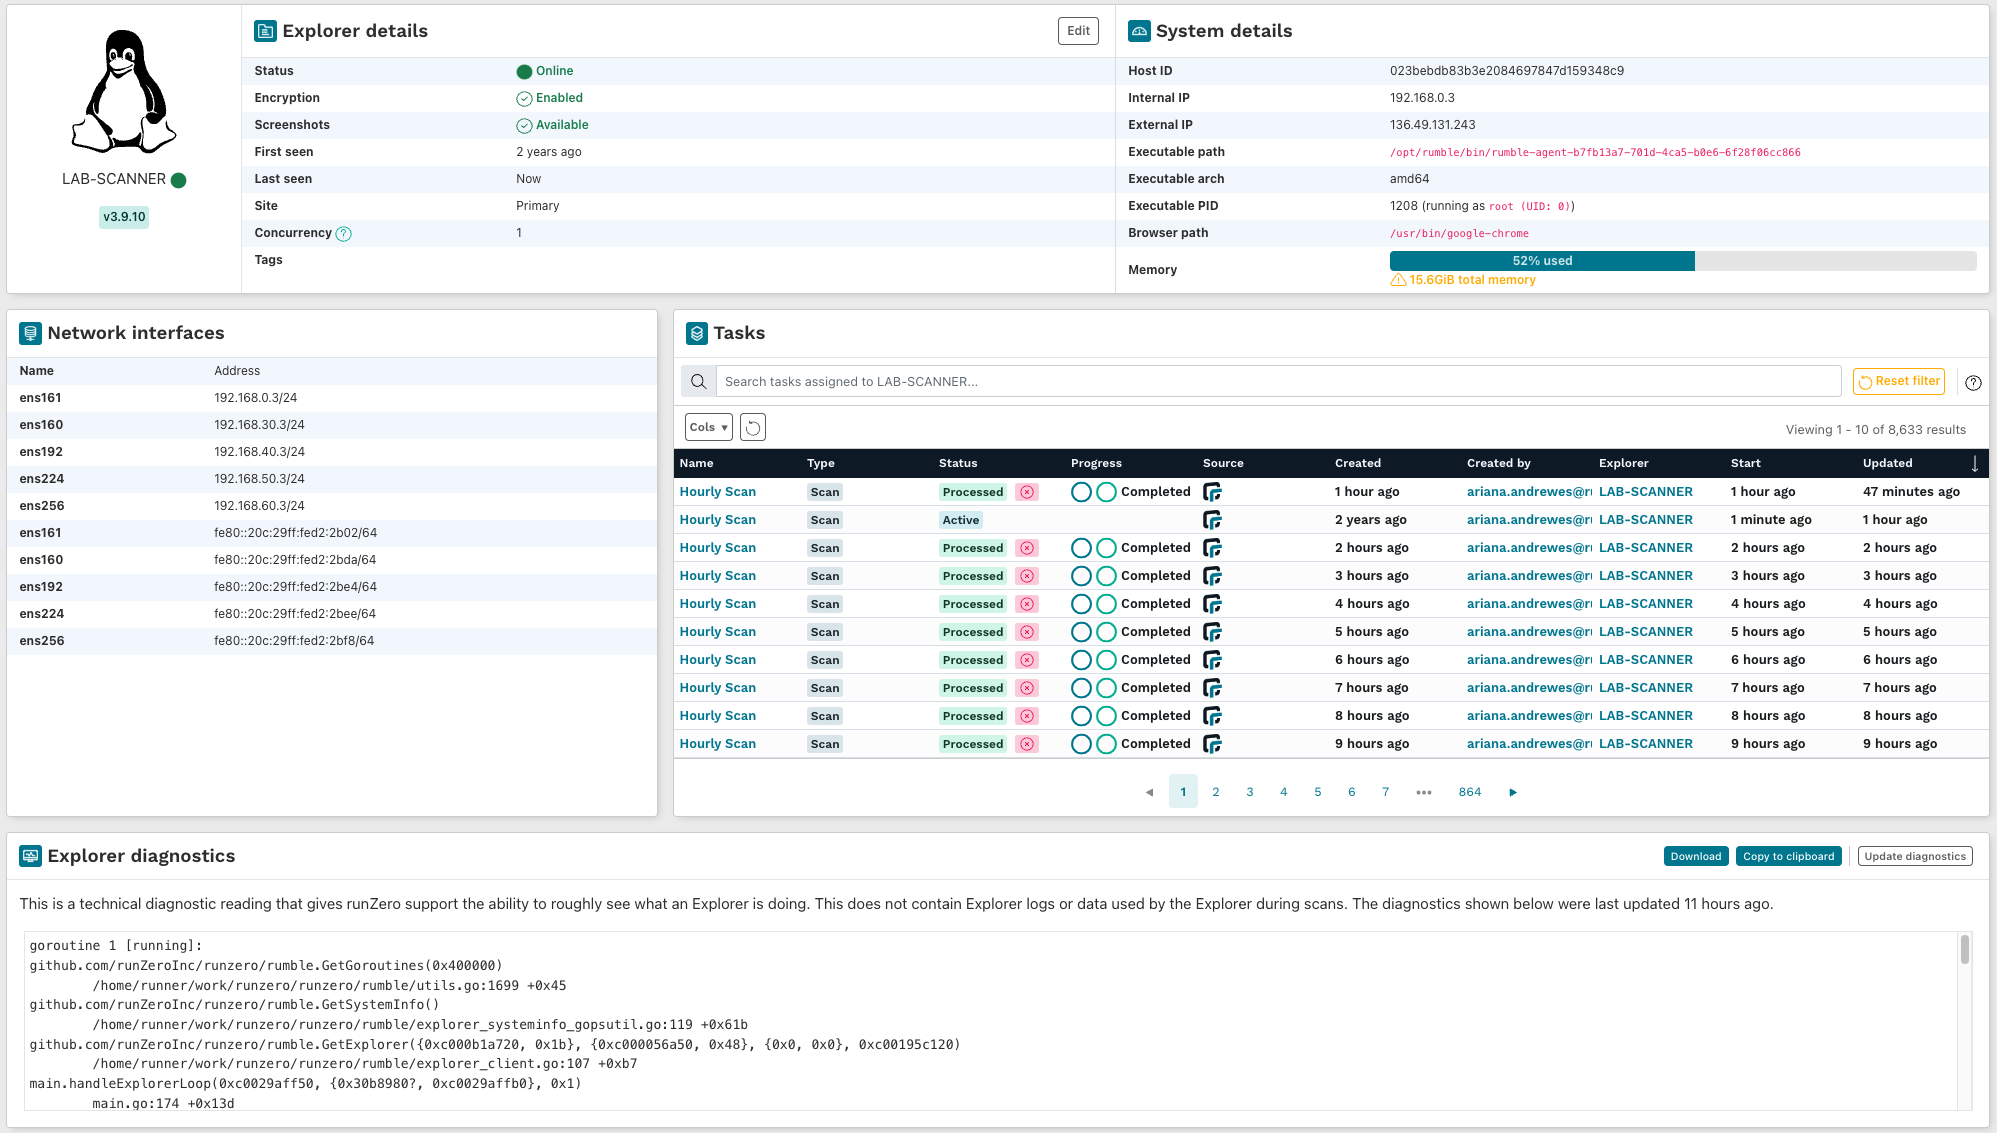
Task: Expand the pagination ellipsis for more pages
Action: click(1424, 791)
